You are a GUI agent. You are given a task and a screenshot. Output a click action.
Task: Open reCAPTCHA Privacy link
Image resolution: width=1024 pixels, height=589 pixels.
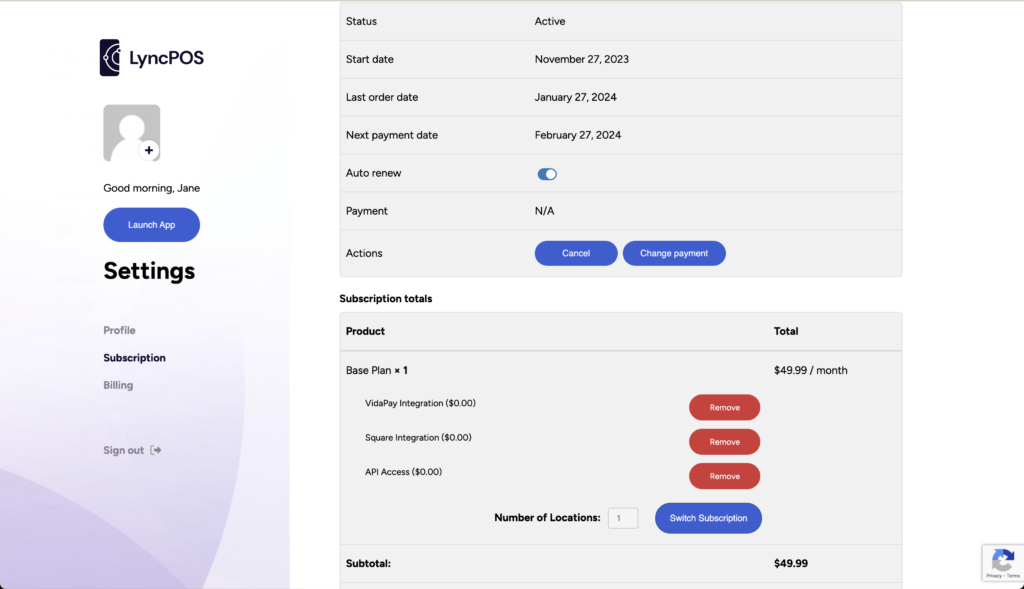(993, 576)
